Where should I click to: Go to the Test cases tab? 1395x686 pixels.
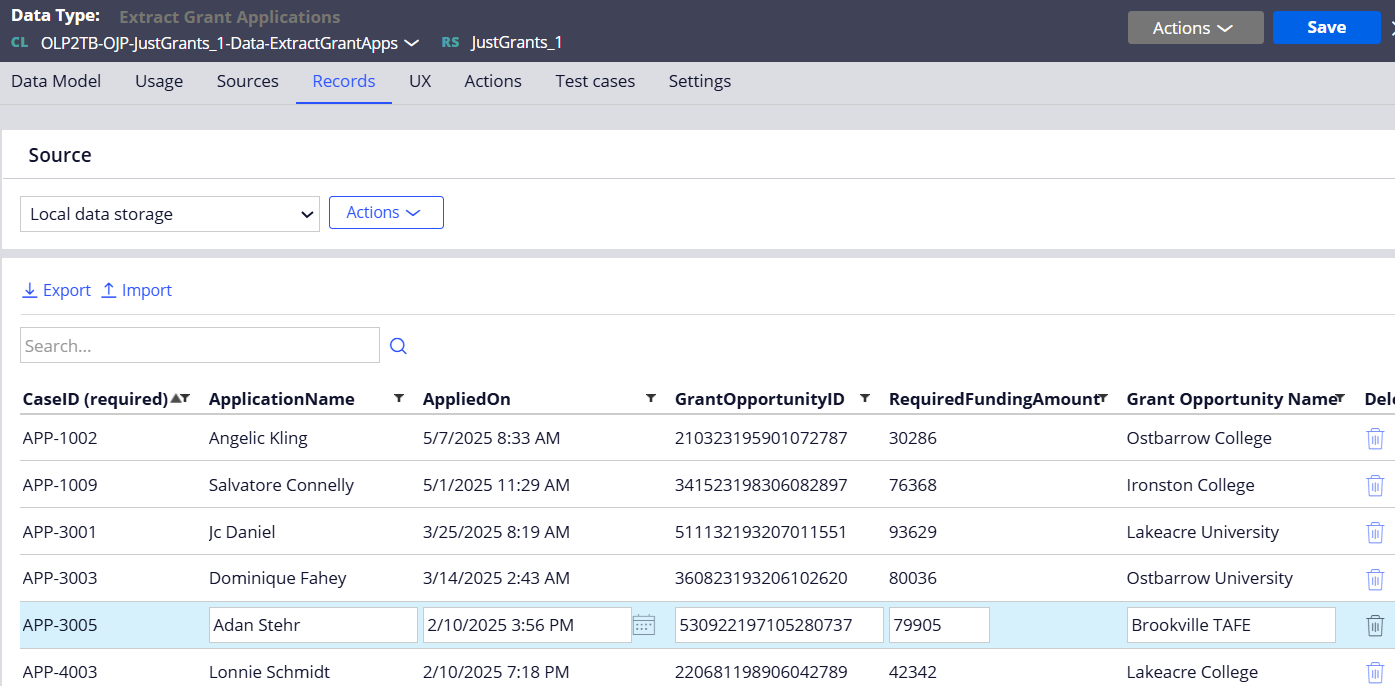coord(595,81)
